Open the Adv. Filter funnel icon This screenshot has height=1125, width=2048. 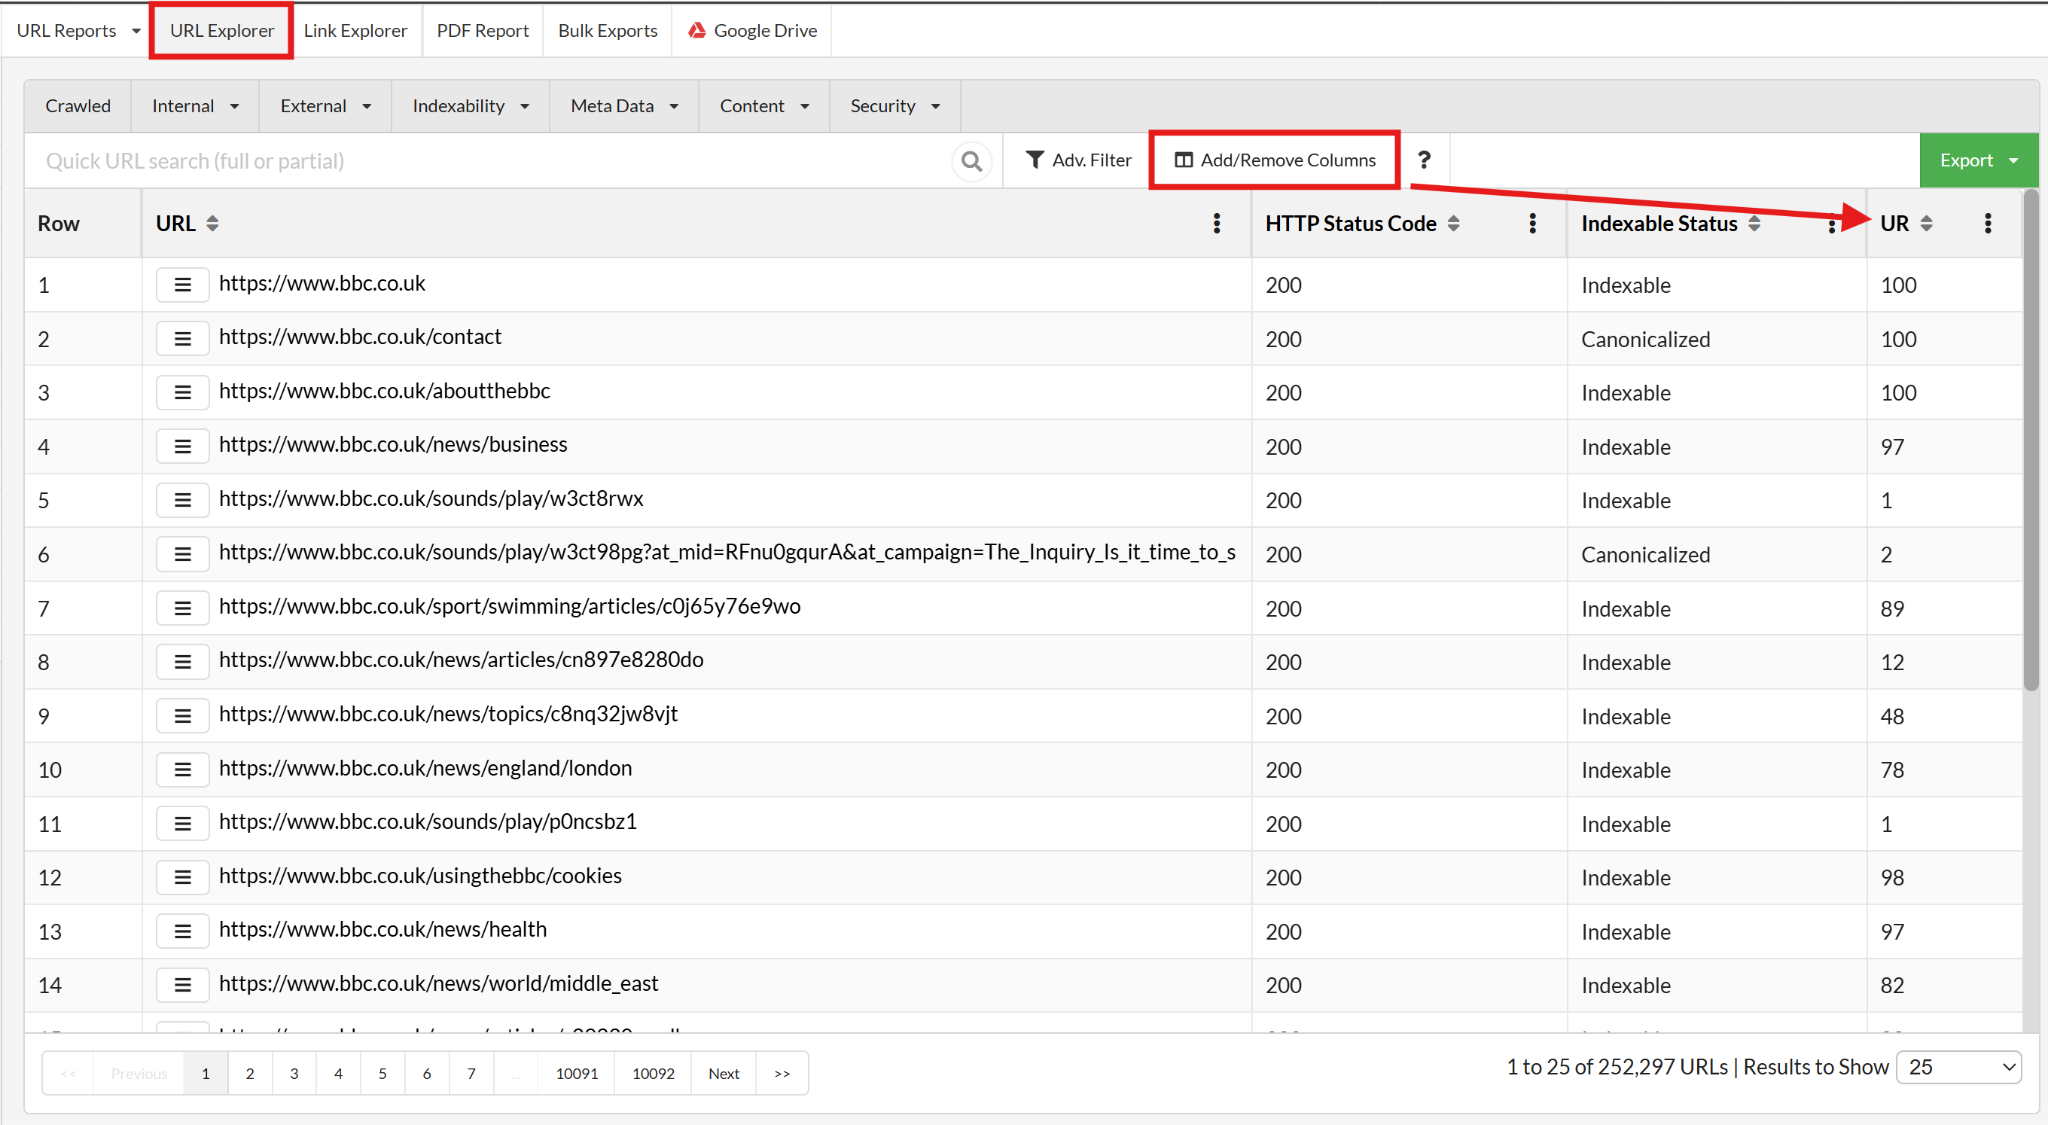pos(1035,159)
